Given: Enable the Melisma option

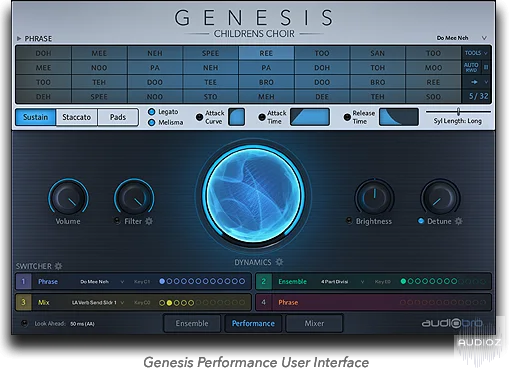Looking at the screenshot, I should pyautogui.click(x=152, y=122).
